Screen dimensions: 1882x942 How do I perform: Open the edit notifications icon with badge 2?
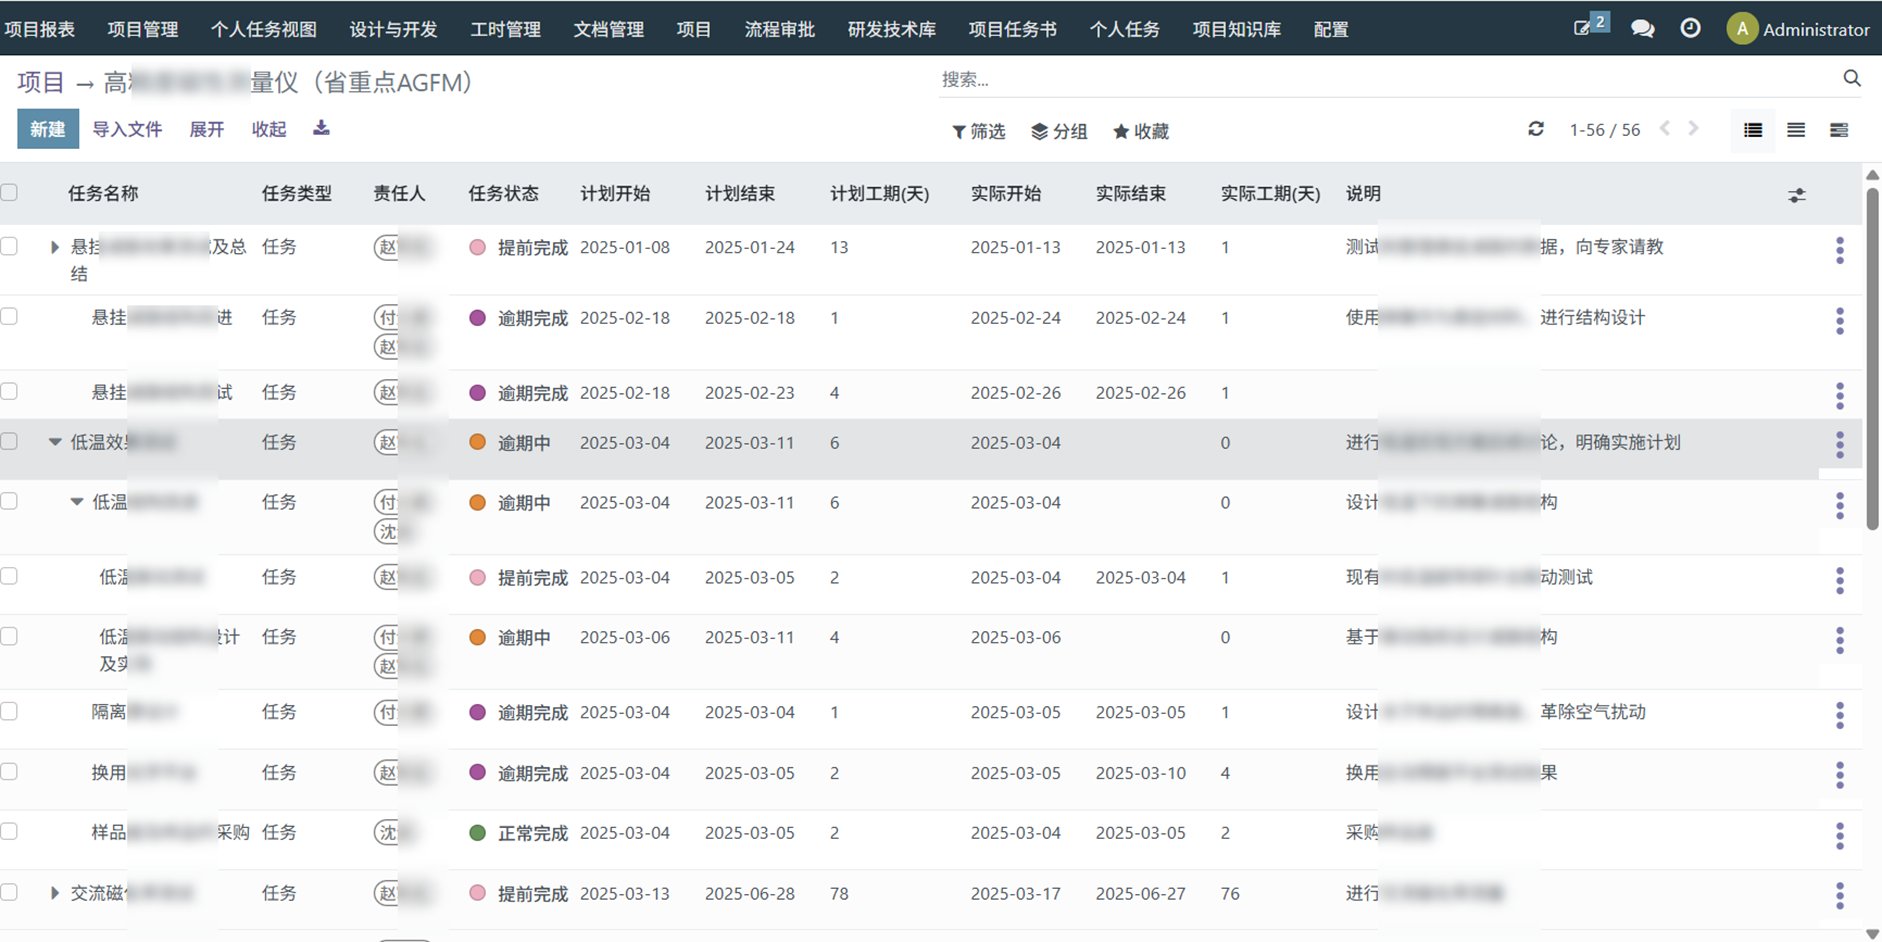click(x=1590, y=26)
